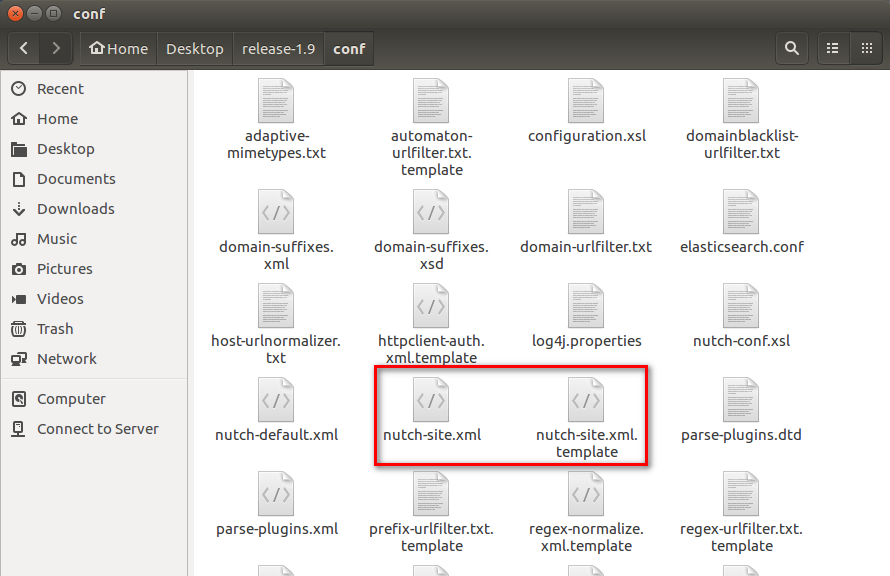Click the nutch-conf.xsl file name label
This screenshot has width=890, height=576.
[741, 341]
